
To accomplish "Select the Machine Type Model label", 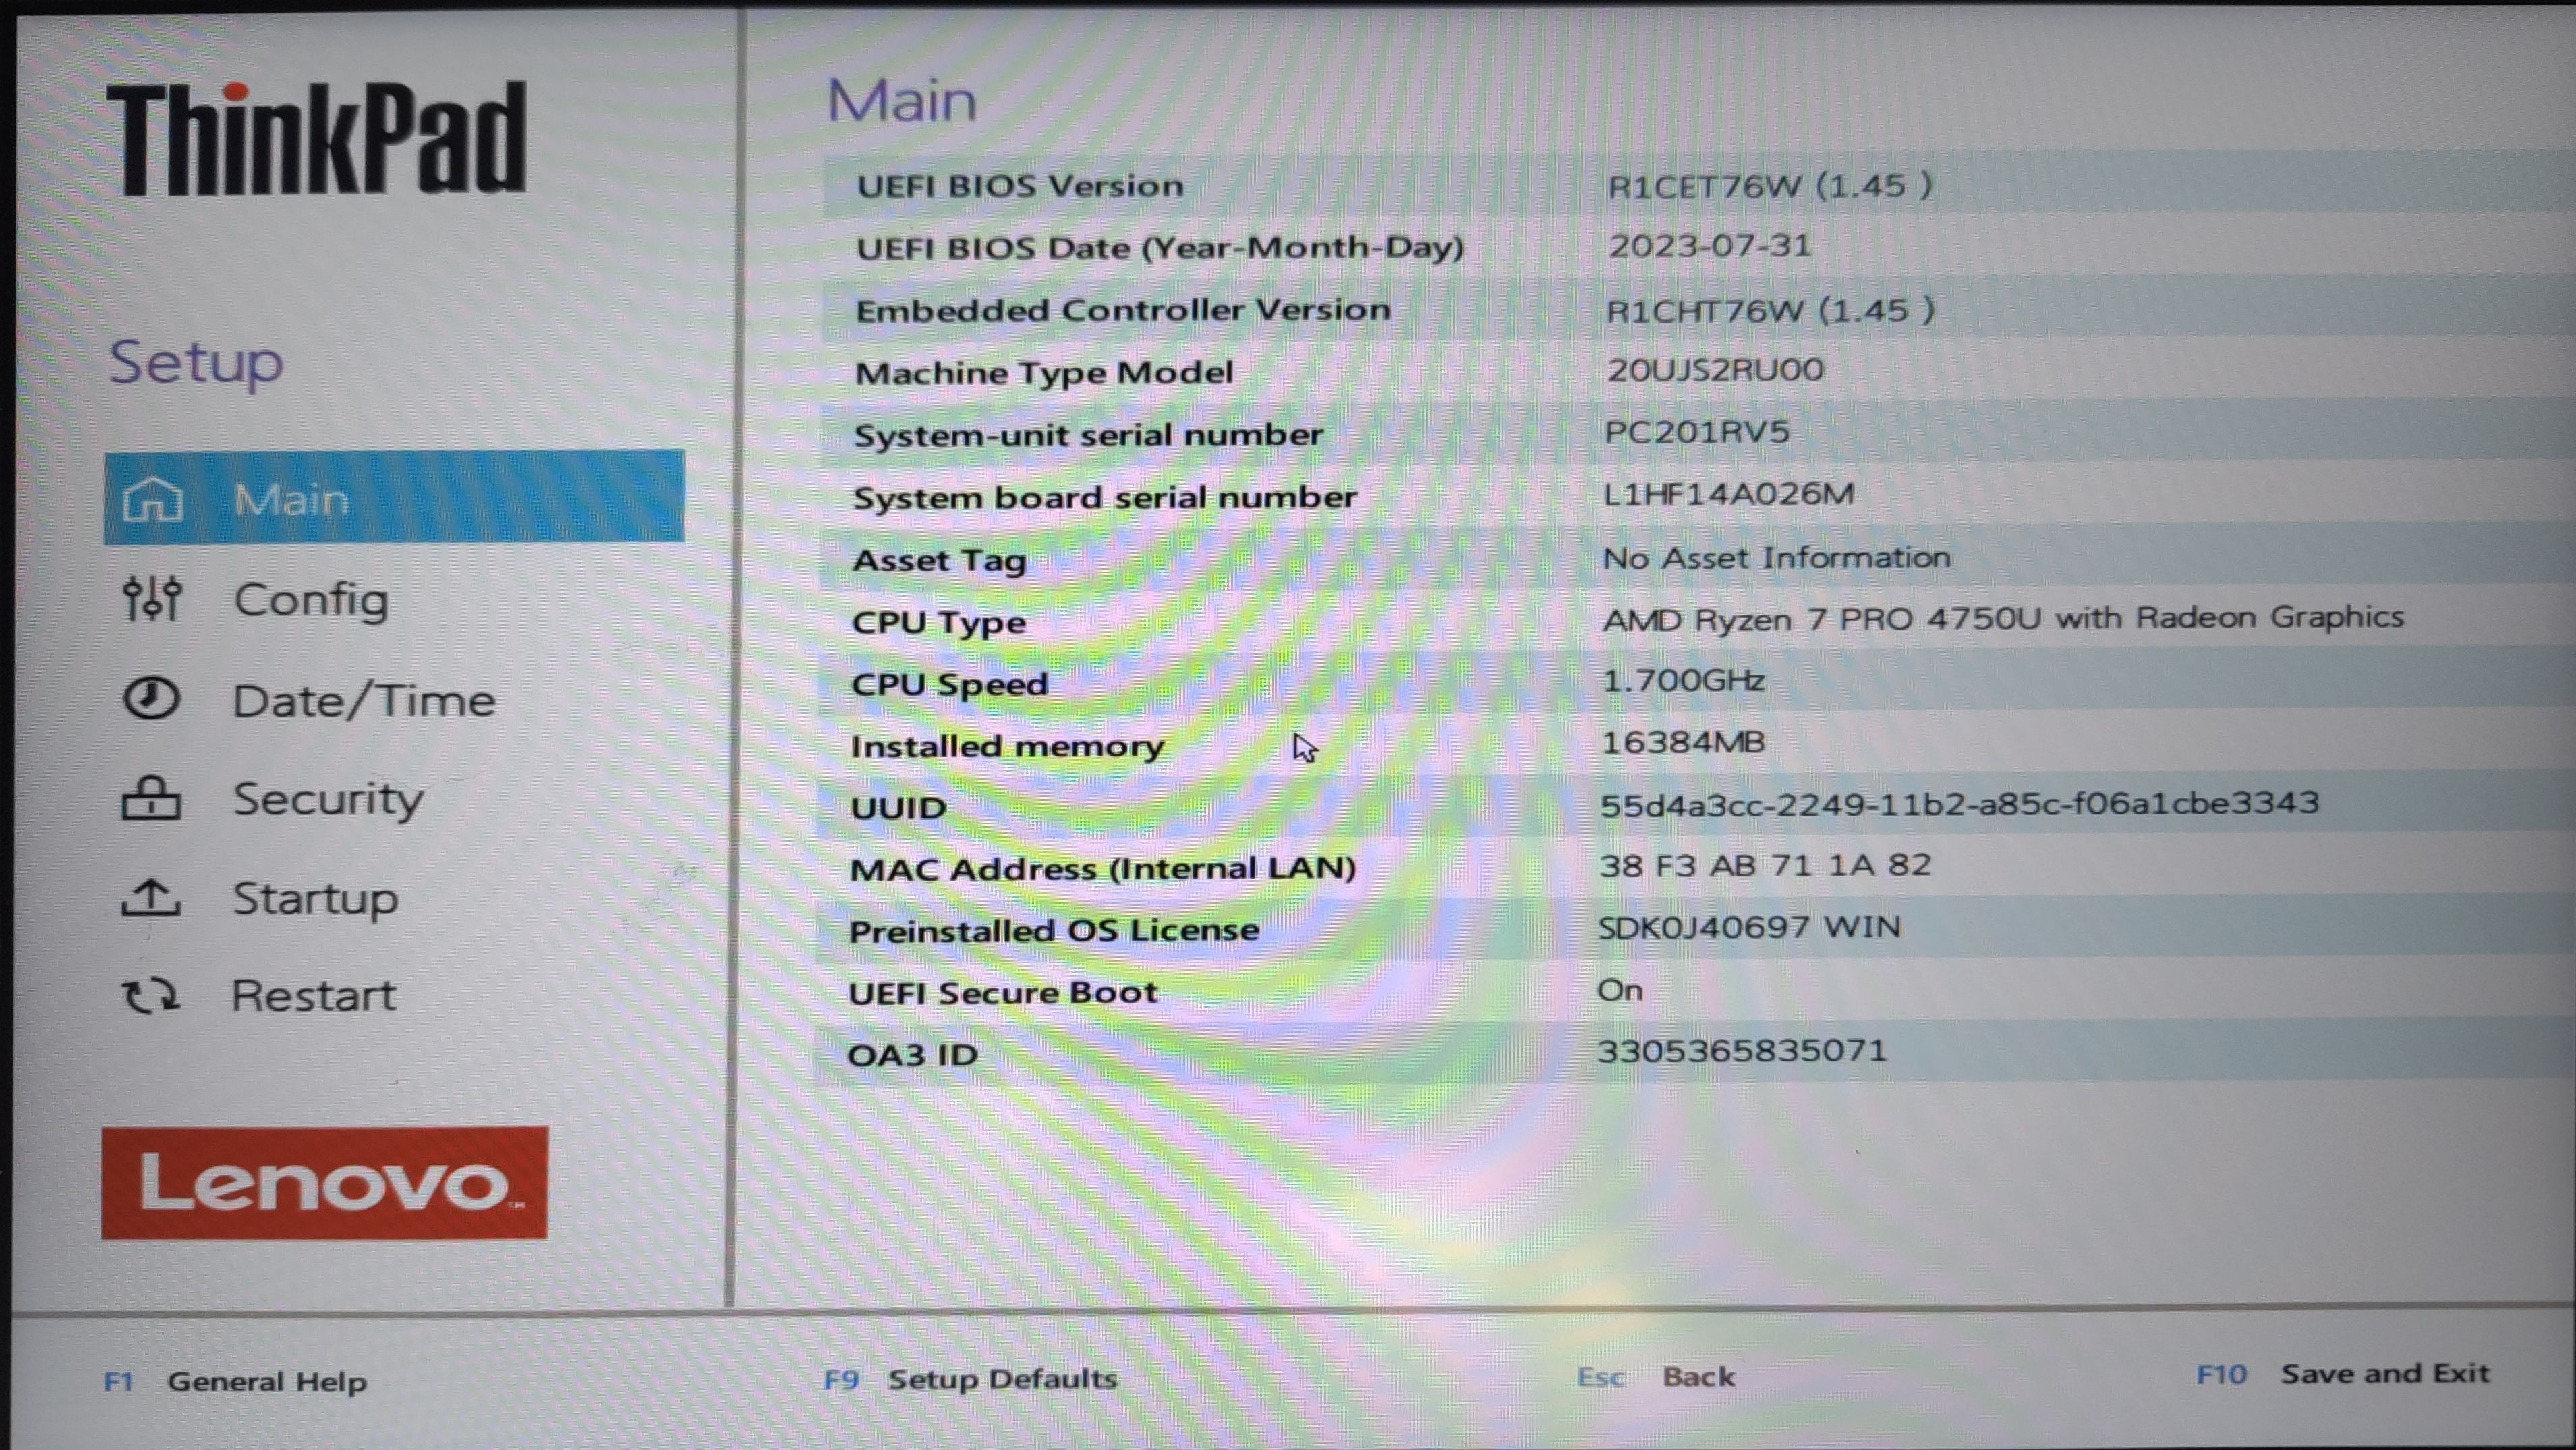I will (x=1044, y=373).
